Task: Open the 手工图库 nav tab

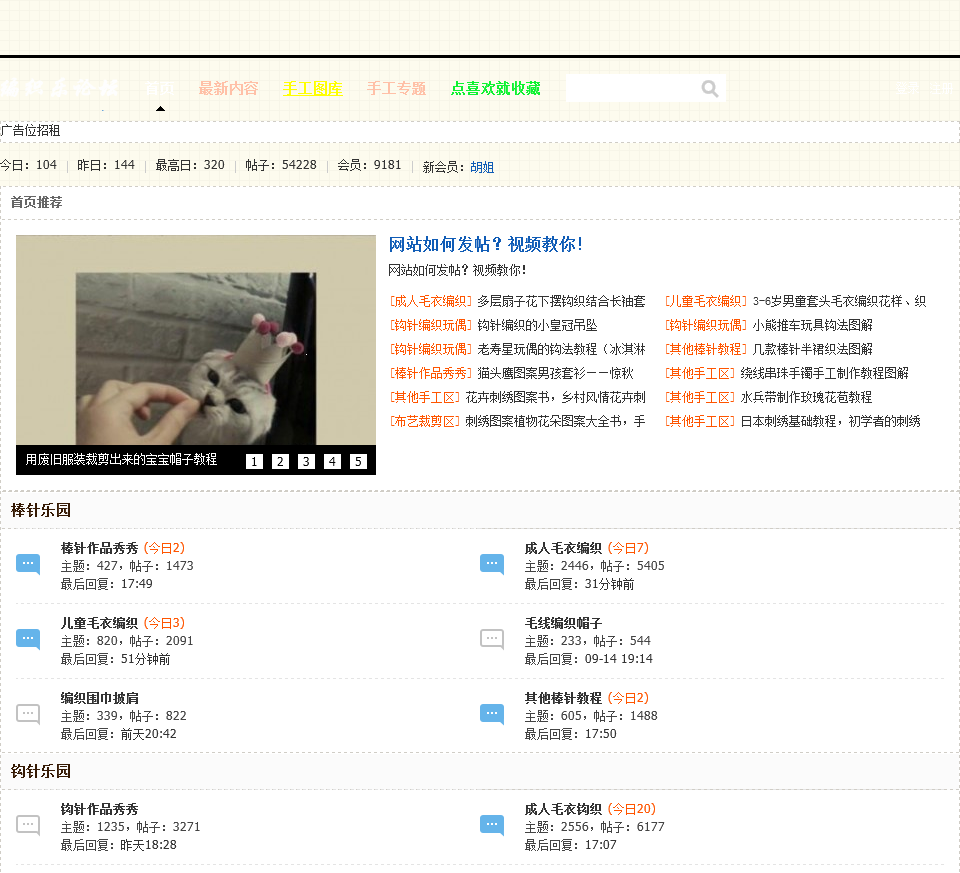Action: tap(312, 89)
